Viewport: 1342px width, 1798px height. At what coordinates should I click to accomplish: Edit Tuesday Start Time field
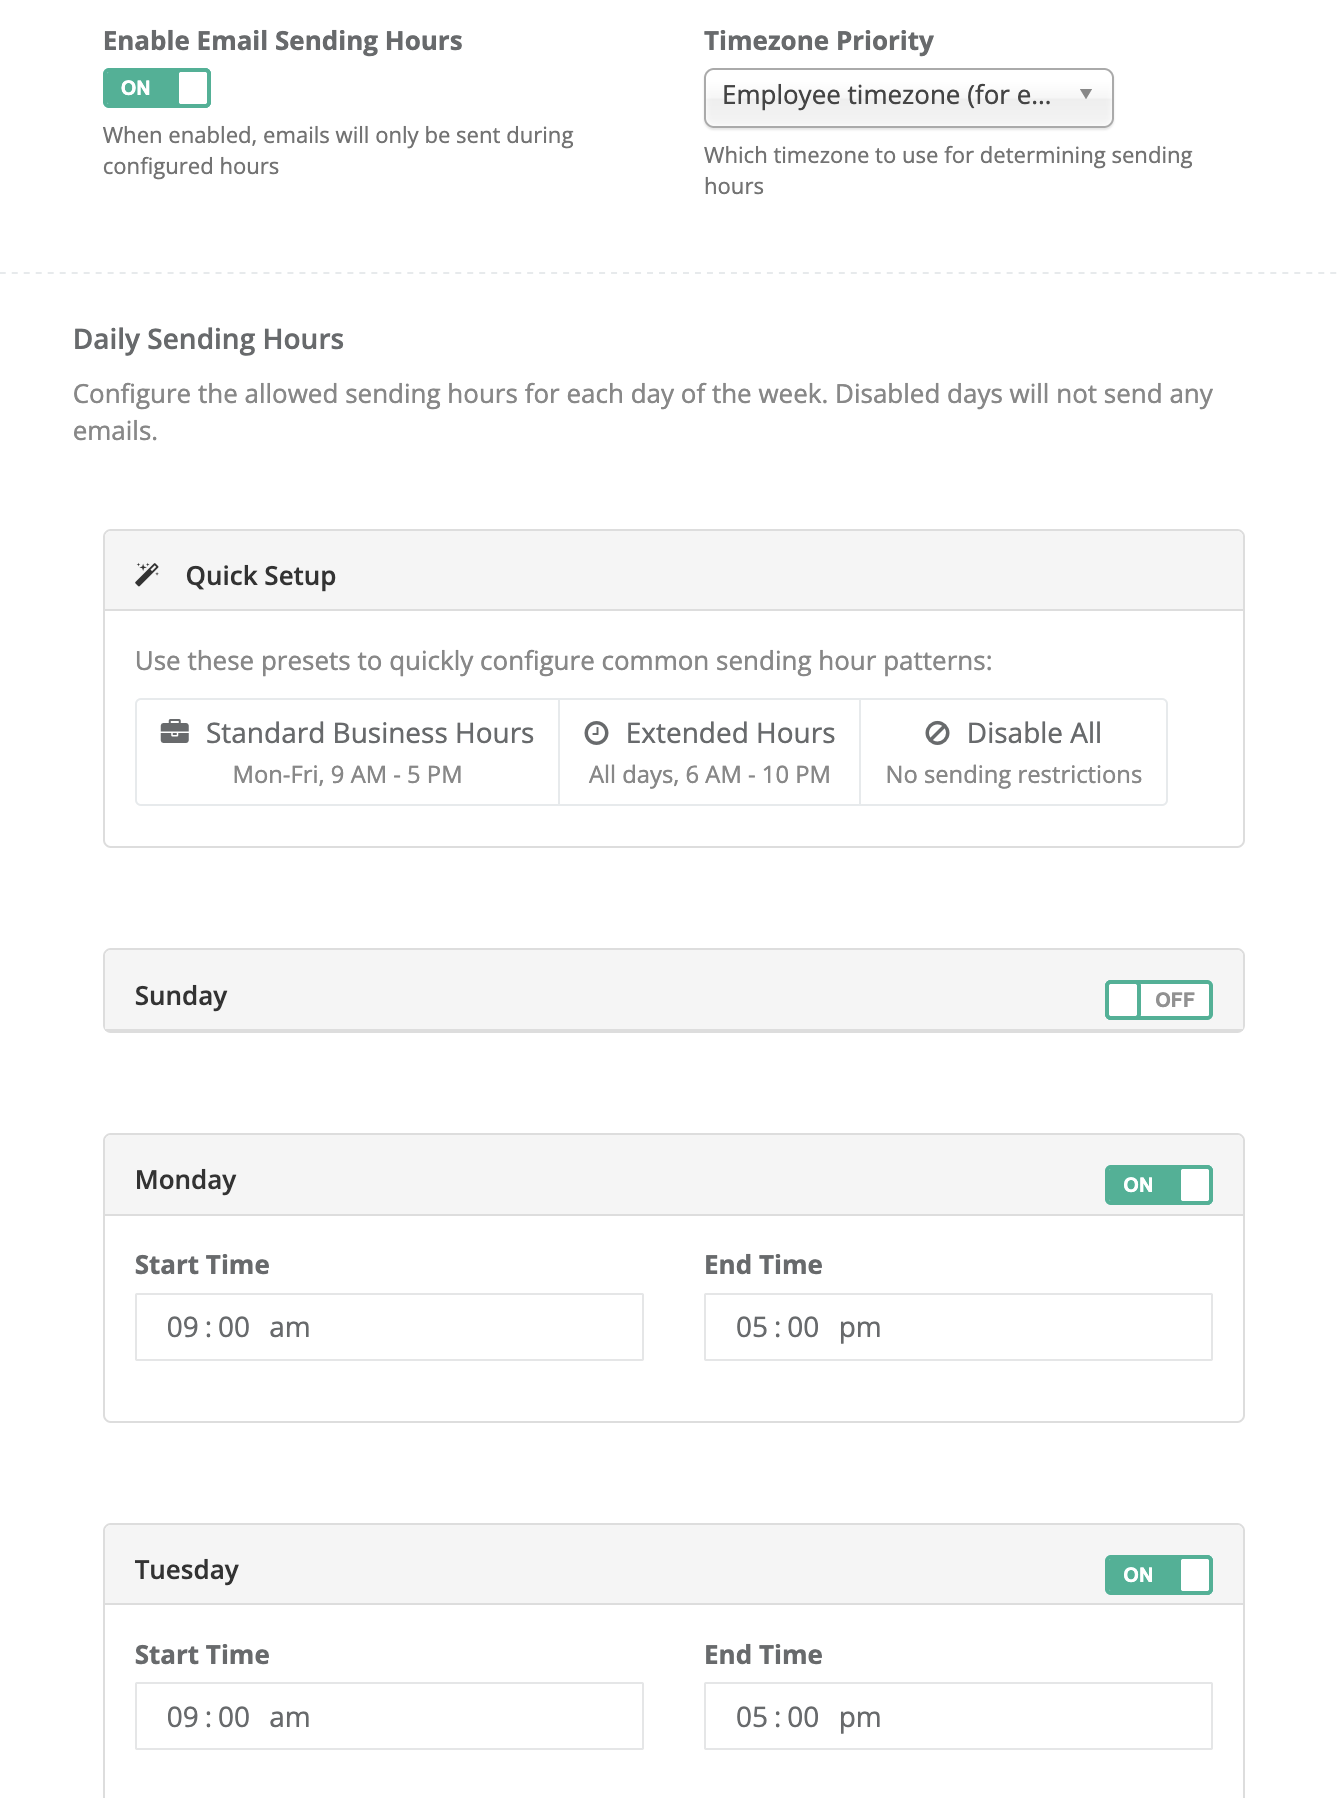pyautogui.click(x=389, y=1716)
